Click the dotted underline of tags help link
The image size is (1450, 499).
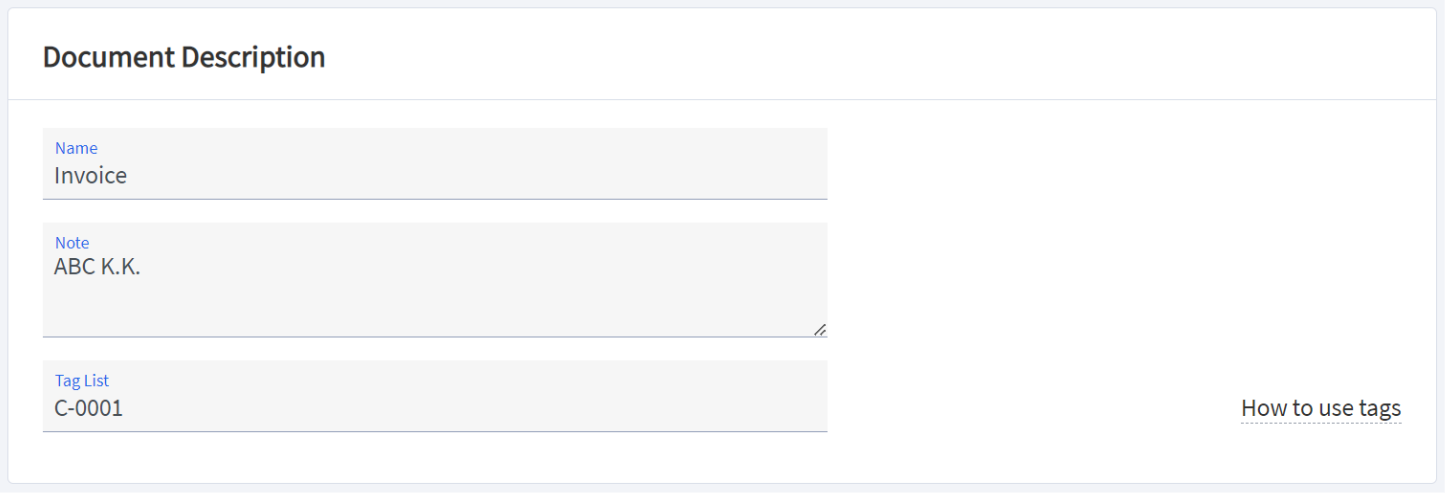click(x=1321, y=423)
